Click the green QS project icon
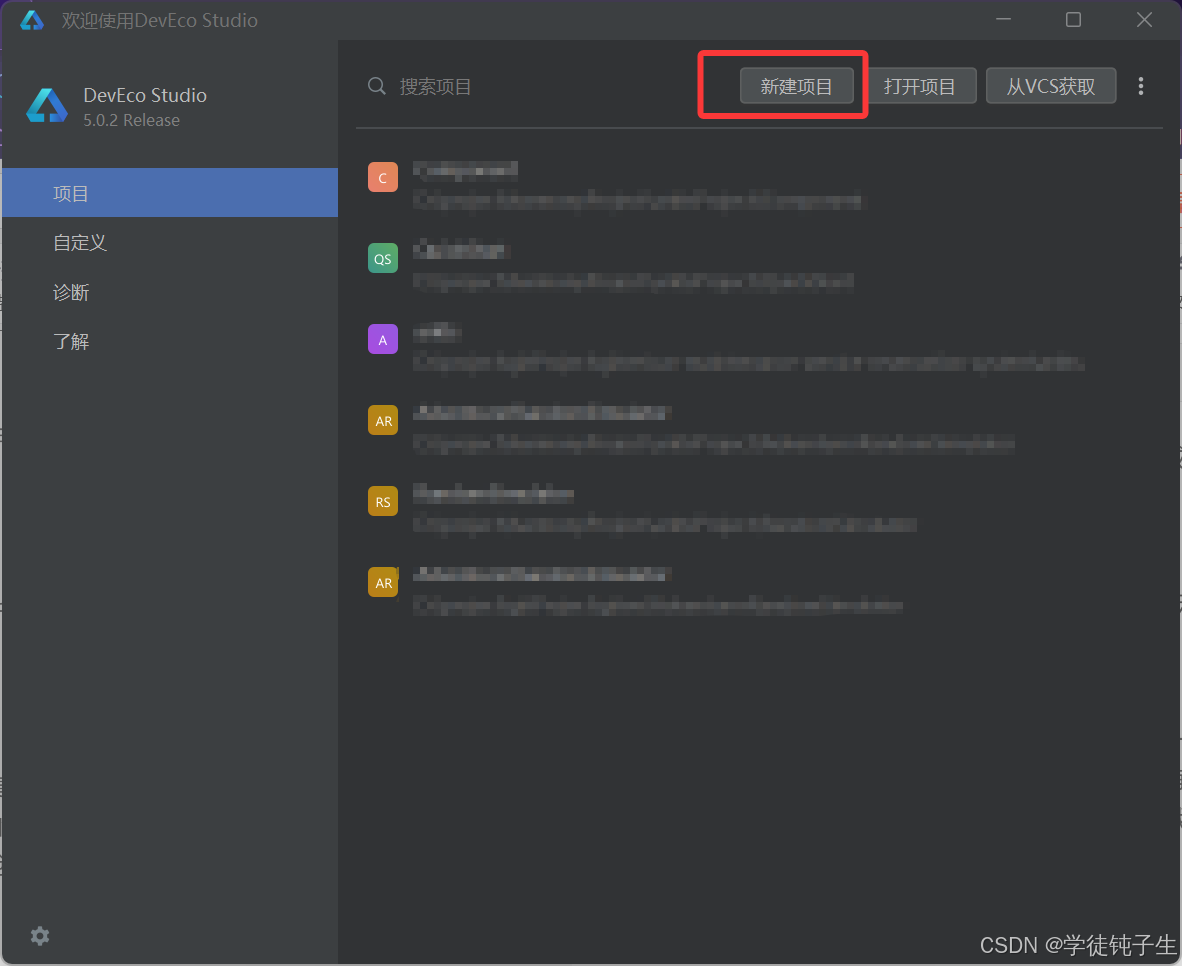Image resolution: width=1182 pixels, height=966 pixels. pyautogui.click(x=383, y=258)
